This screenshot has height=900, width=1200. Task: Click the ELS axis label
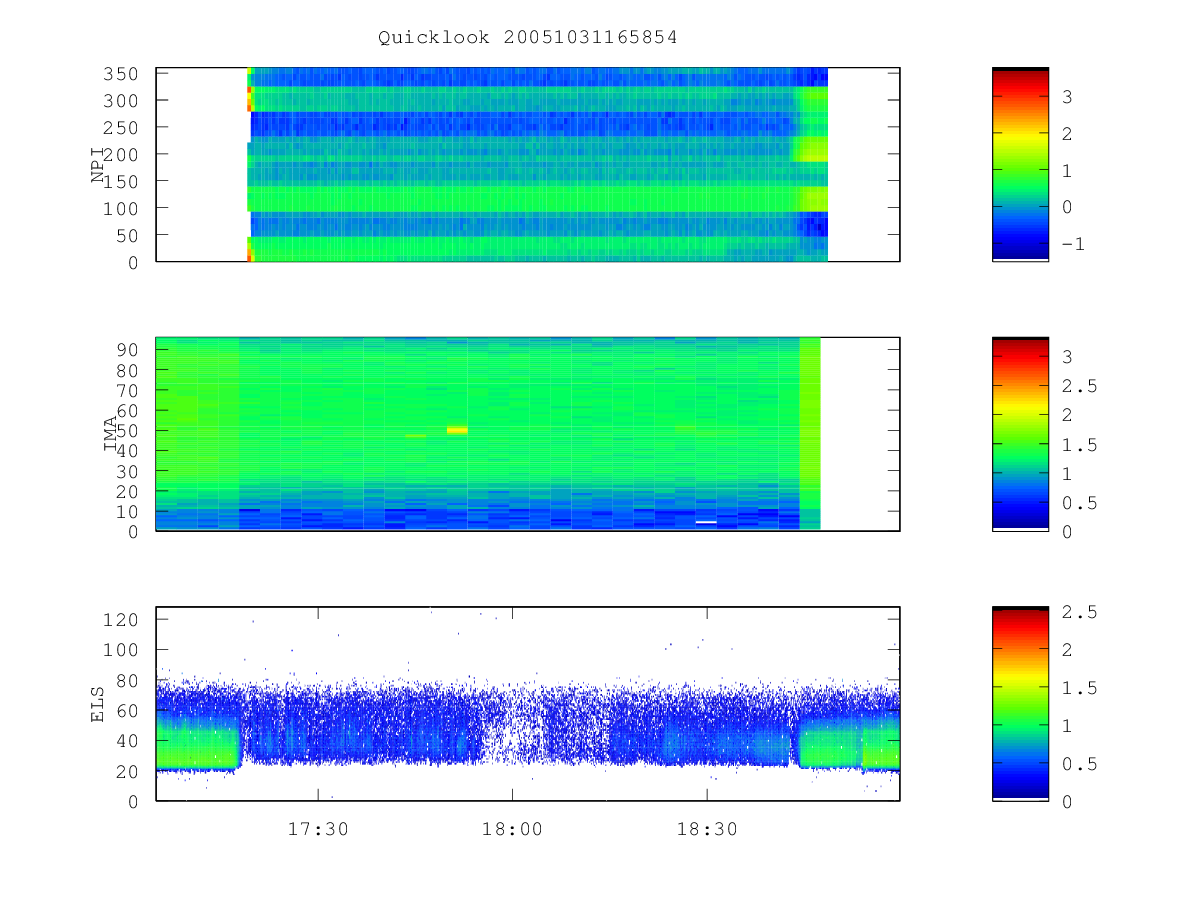[98, 704]
